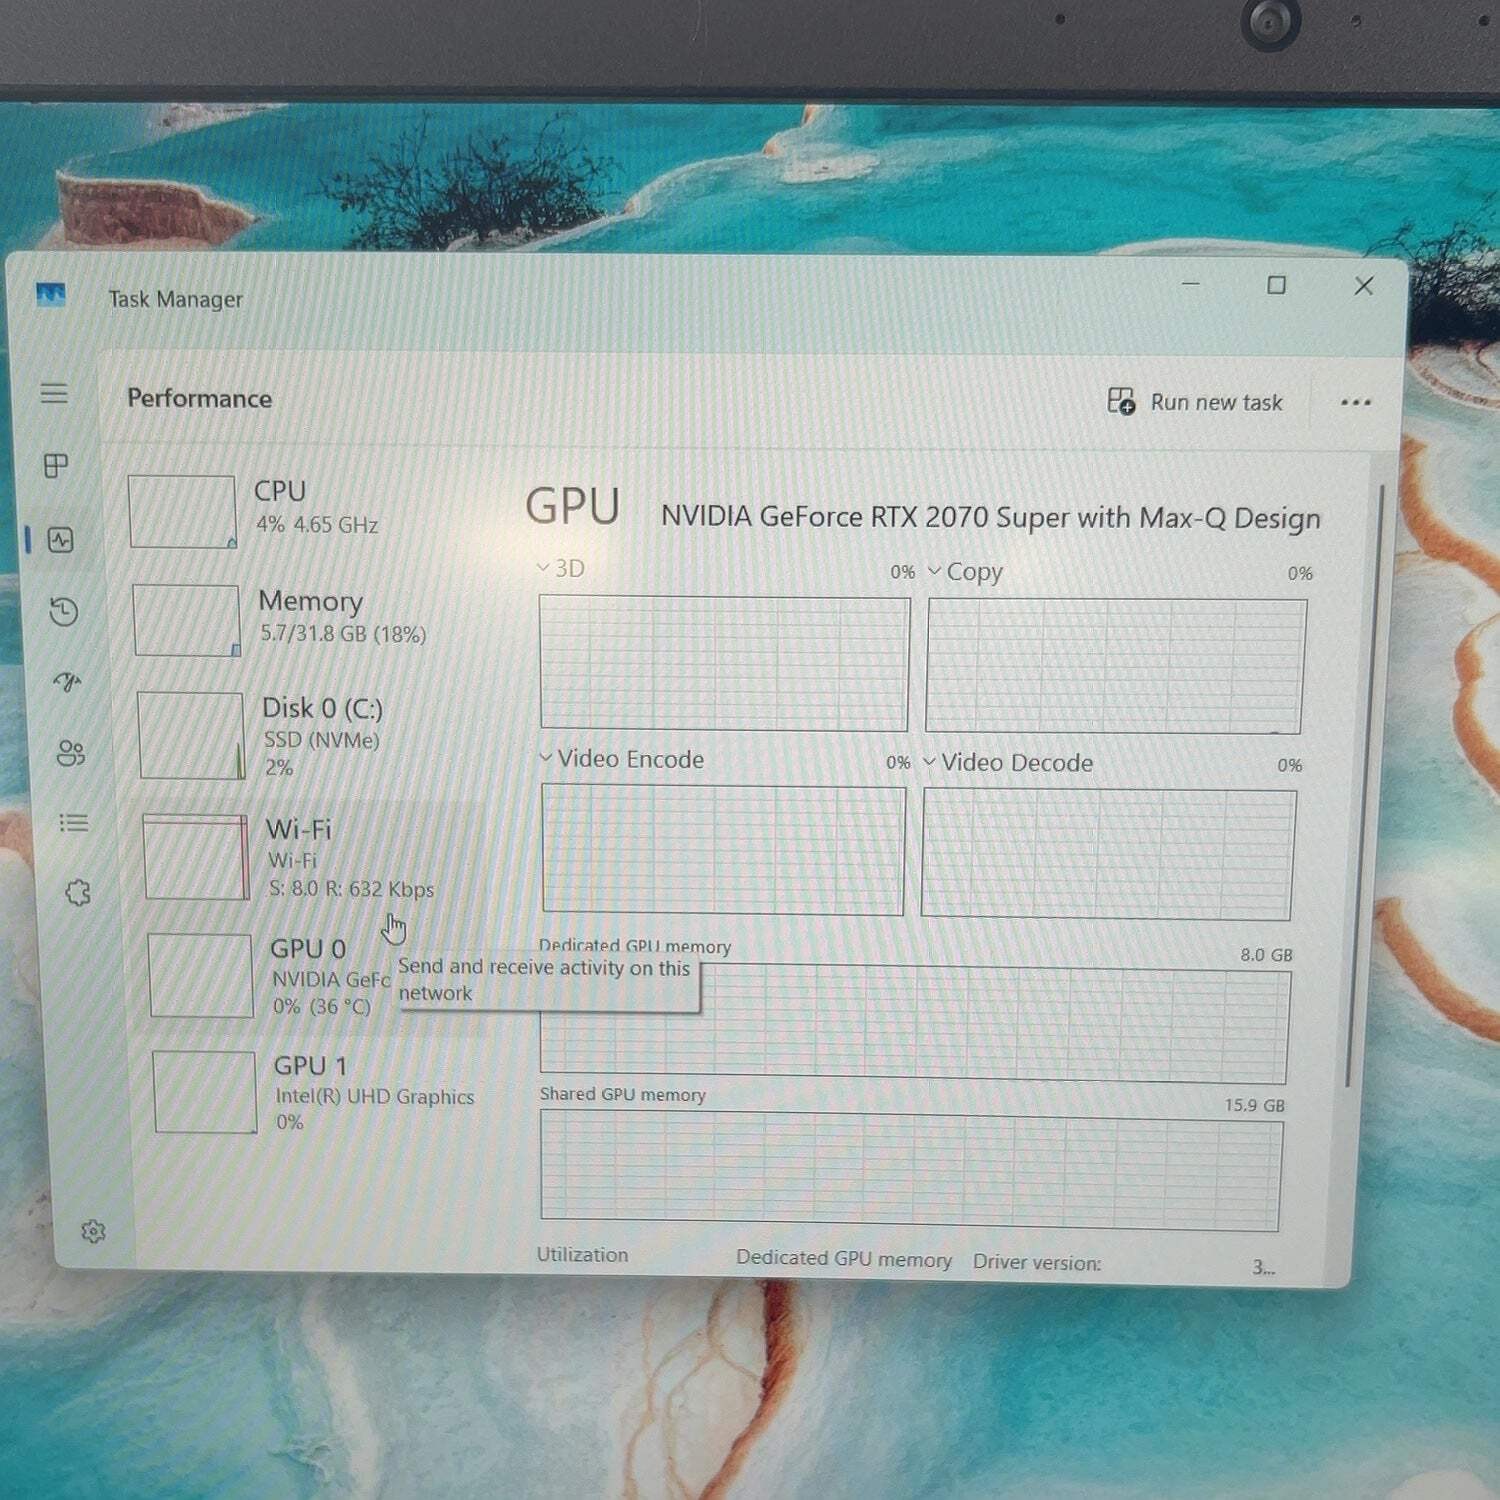
Task: Click the 3D utilization graph
Action: click(x=724, y=664)
